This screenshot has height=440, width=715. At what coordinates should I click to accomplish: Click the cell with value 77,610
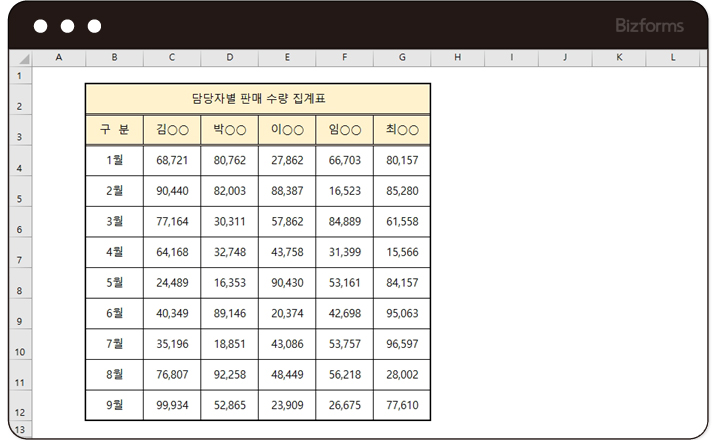[x=402, y=405]
